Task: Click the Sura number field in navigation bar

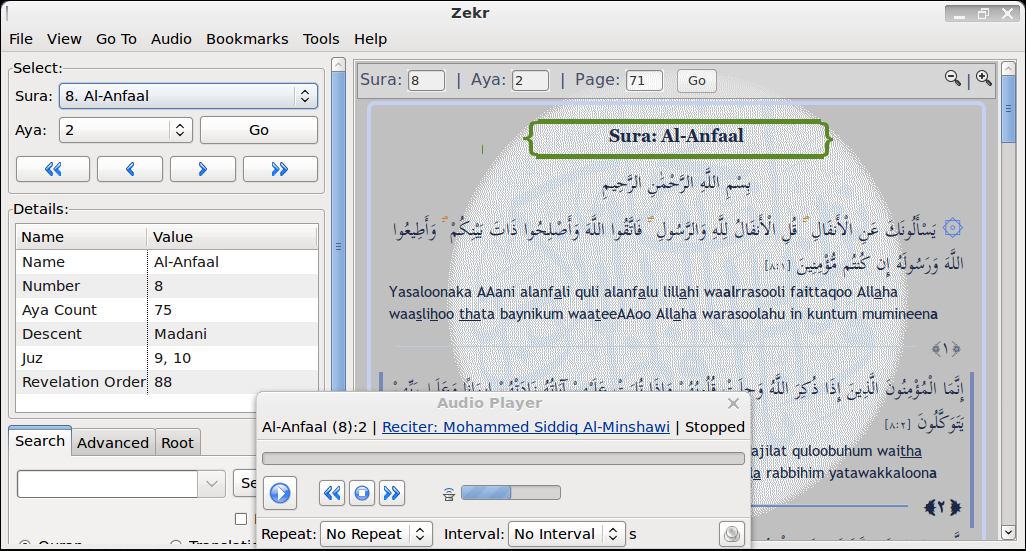Action: 426,80
